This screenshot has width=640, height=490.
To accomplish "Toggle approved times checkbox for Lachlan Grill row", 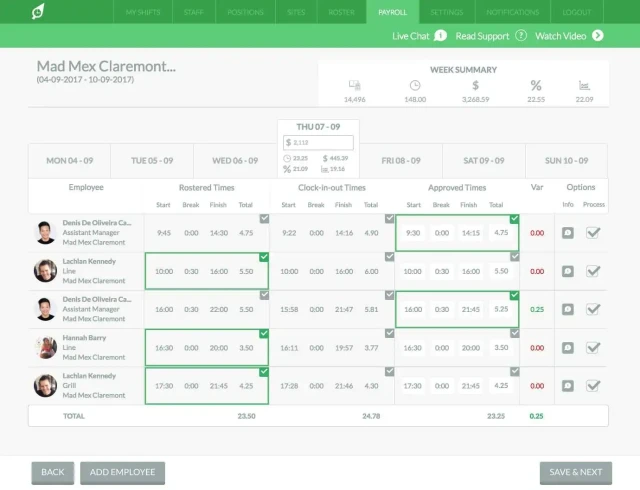I will 514,372.
